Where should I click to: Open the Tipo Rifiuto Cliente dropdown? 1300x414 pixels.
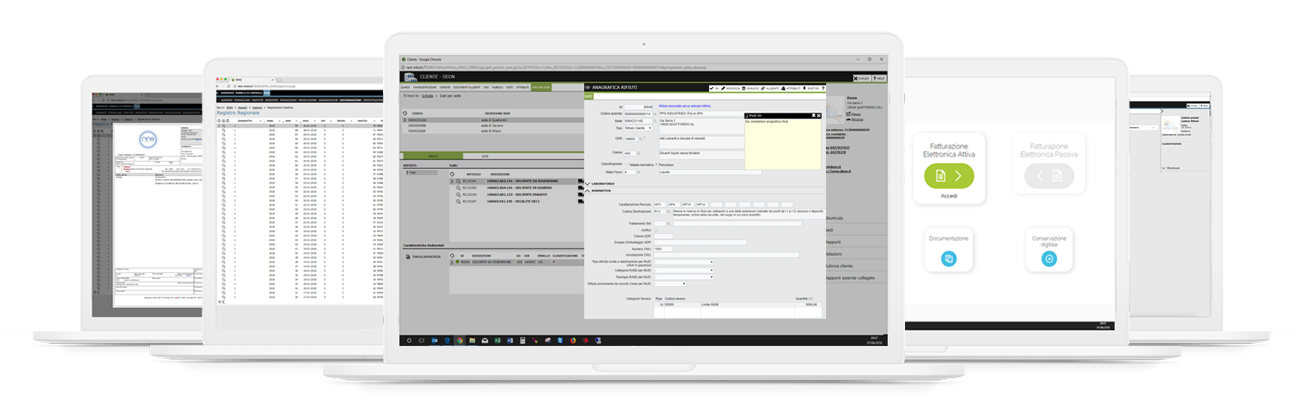tap(638, 128)
